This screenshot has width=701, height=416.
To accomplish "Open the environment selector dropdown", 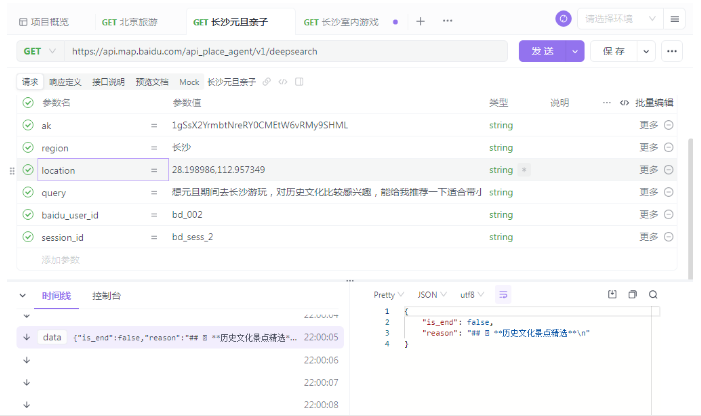I will (620, 19).
